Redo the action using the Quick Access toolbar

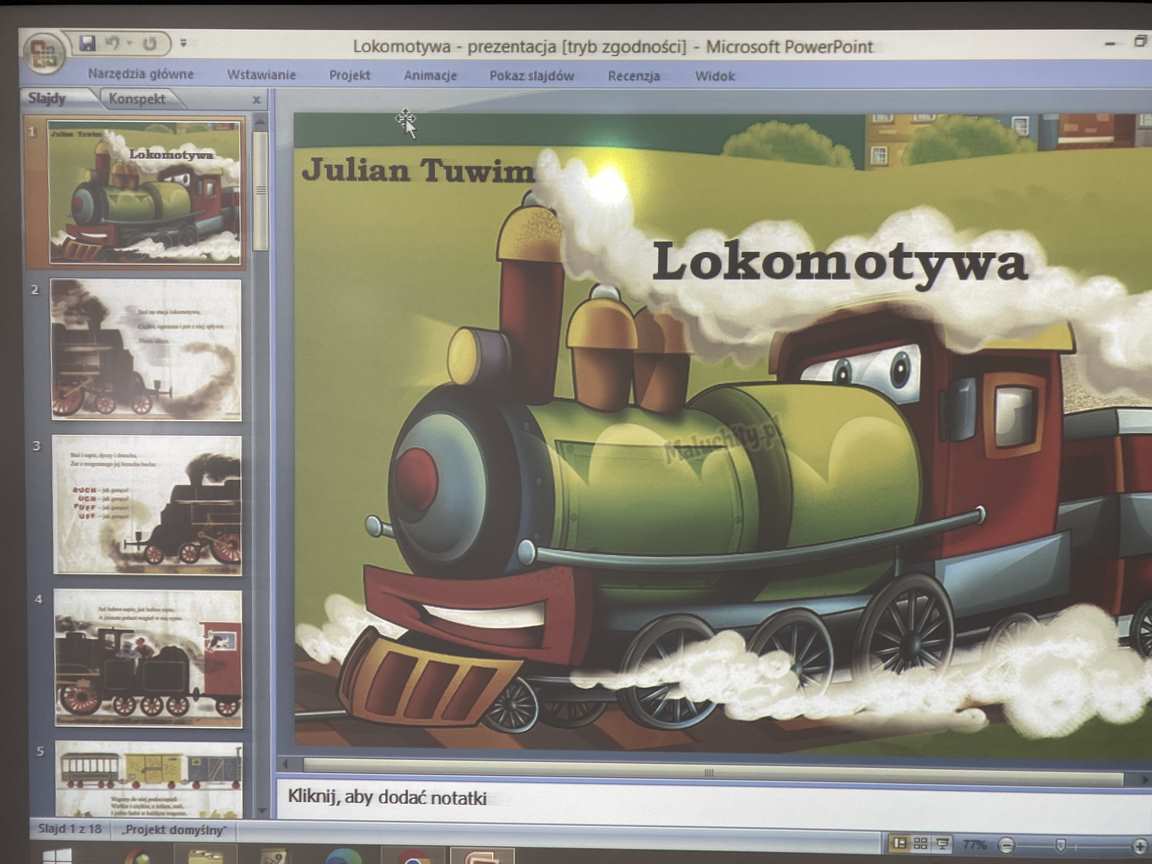tap(150, 44)
